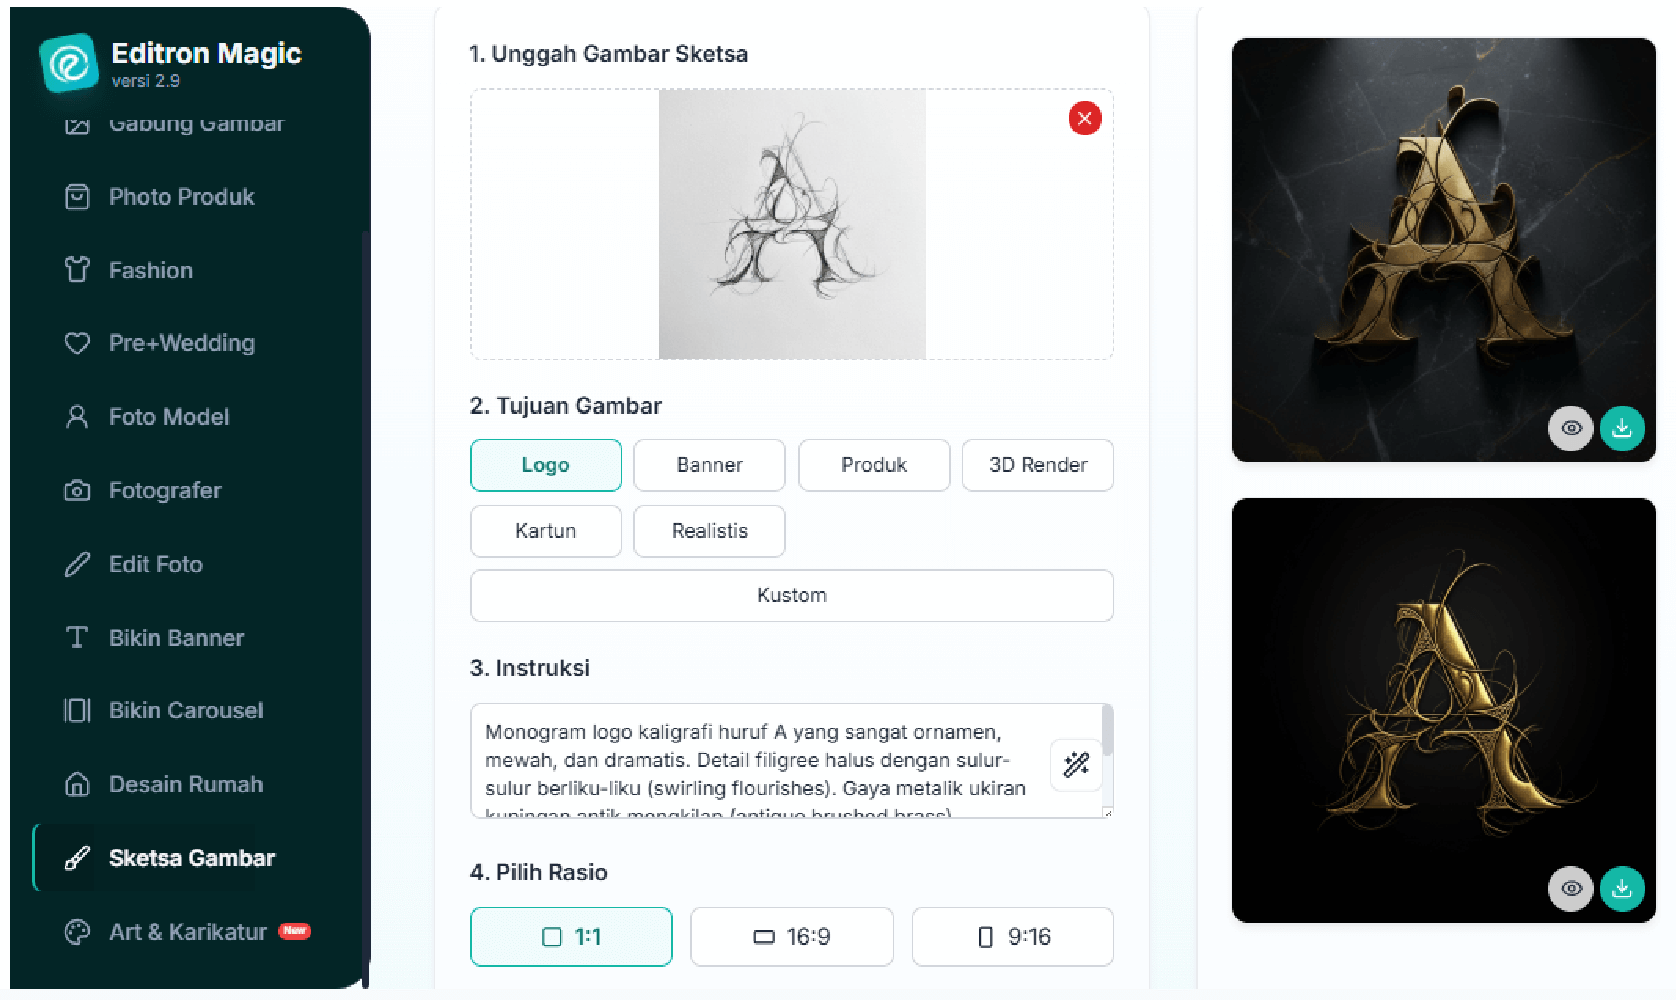
Task: Download the second gold letter A result
Action: (1621, 888)
